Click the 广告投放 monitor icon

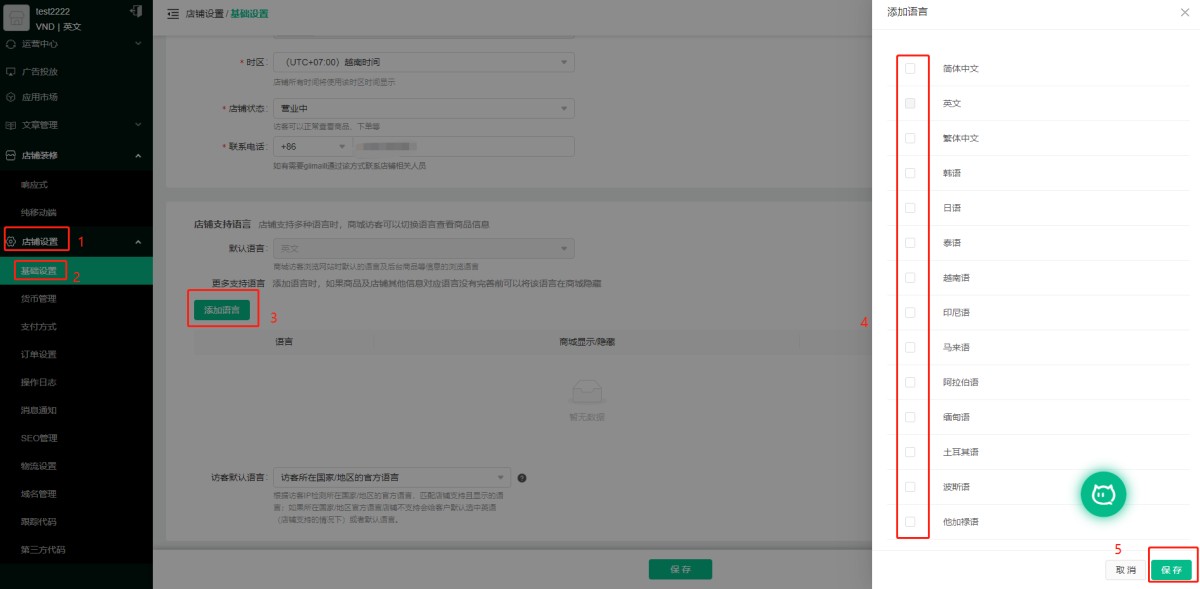(x=11, y=72)
